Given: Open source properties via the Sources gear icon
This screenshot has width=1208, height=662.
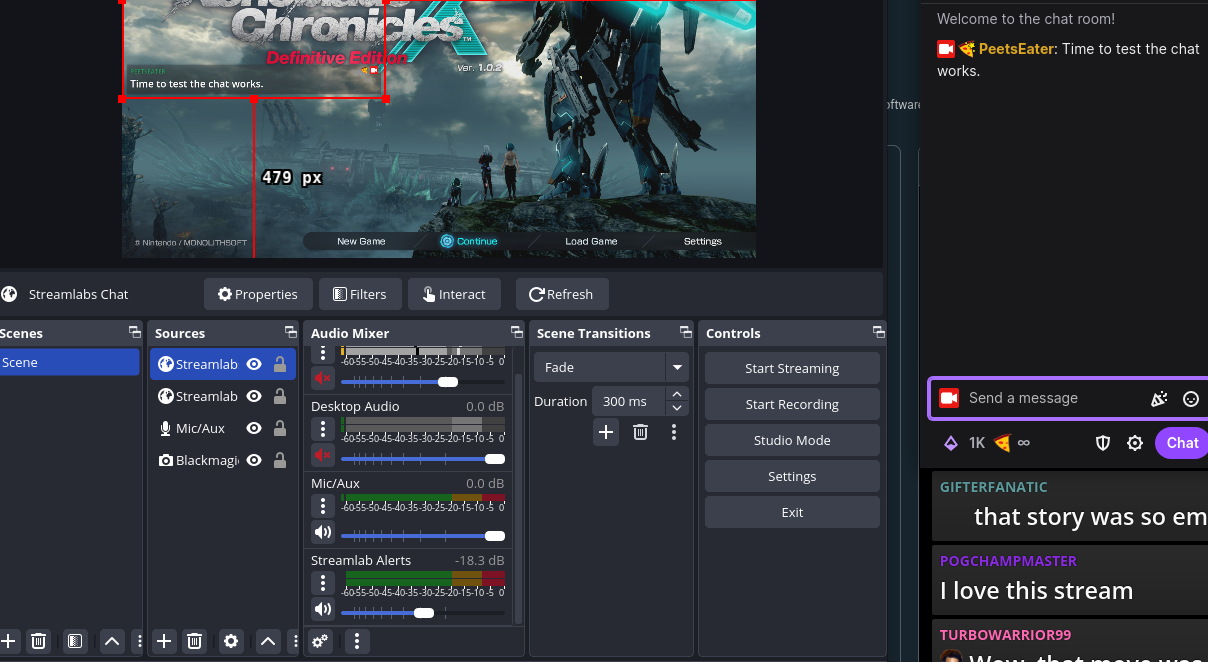Looking at the screenshot, I should click(x=231, y=641).
